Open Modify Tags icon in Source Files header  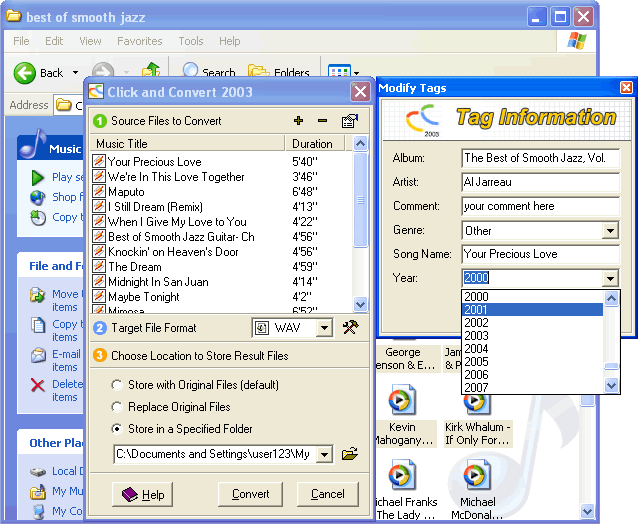pyautogui.click(x=350, y=121)
